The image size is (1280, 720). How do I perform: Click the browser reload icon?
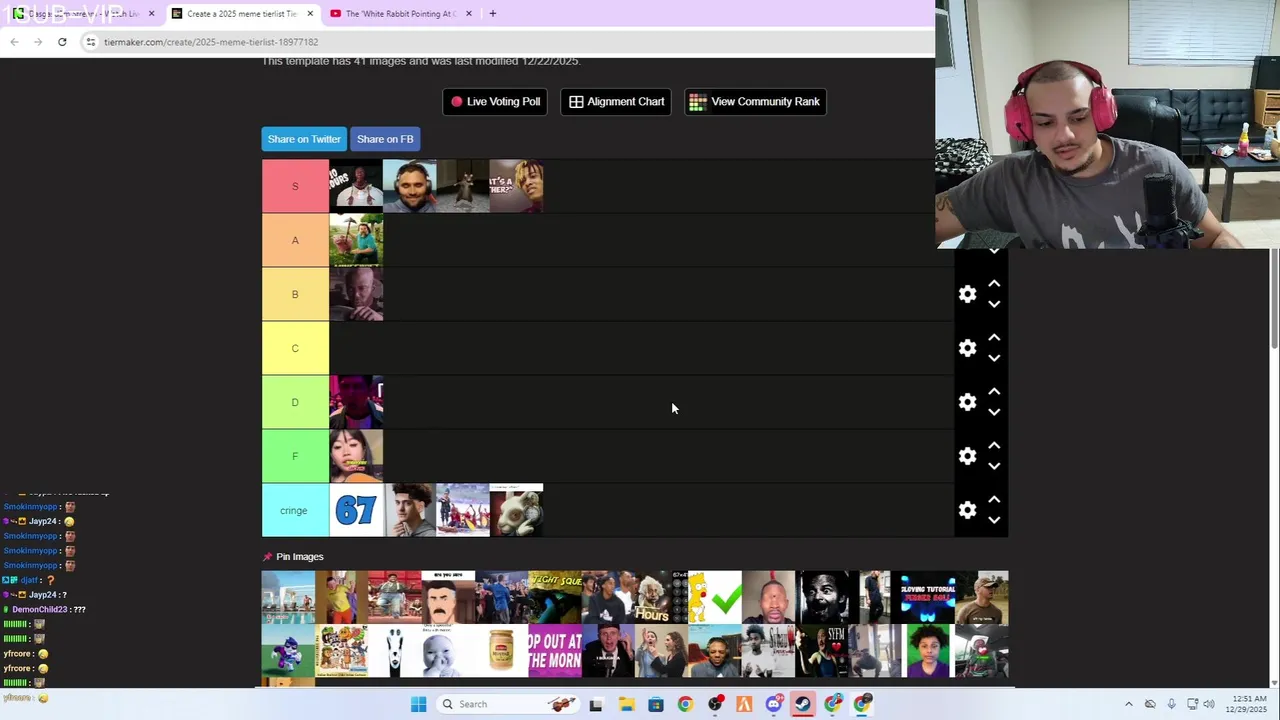(x=62, y=42)
